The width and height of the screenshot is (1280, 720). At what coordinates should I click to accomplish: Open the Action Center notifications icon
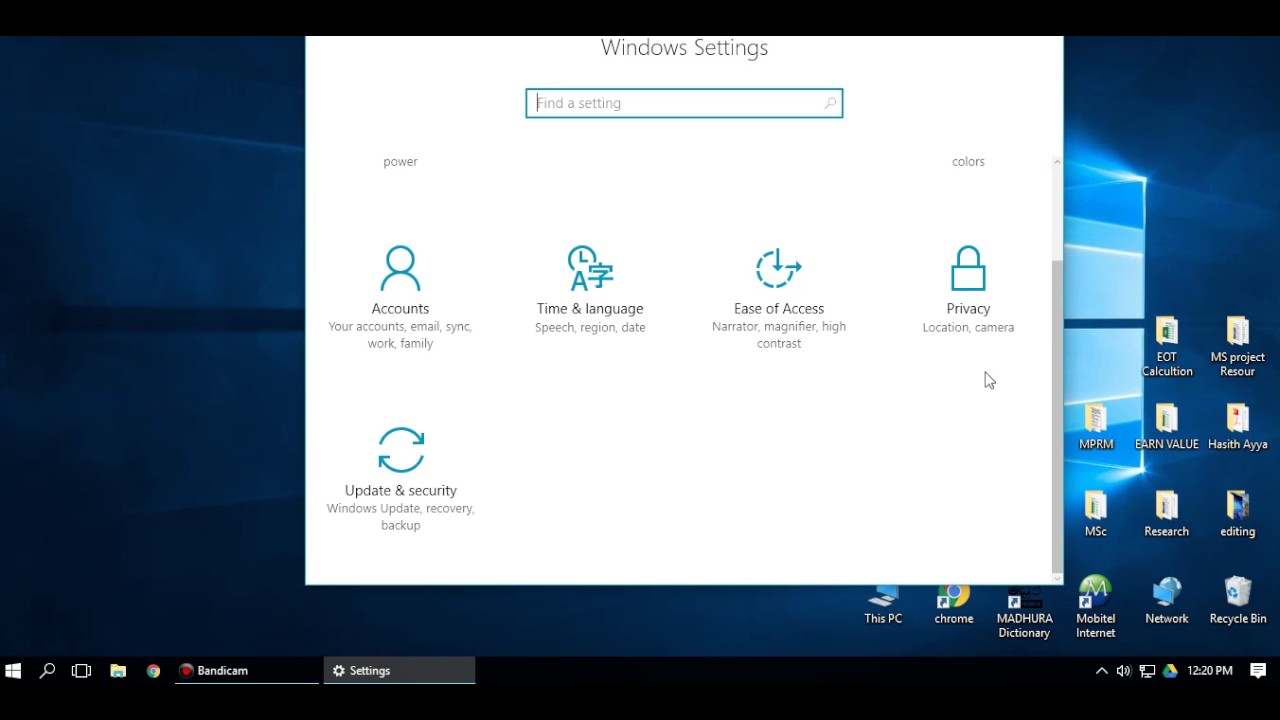tap(1258, 671)
